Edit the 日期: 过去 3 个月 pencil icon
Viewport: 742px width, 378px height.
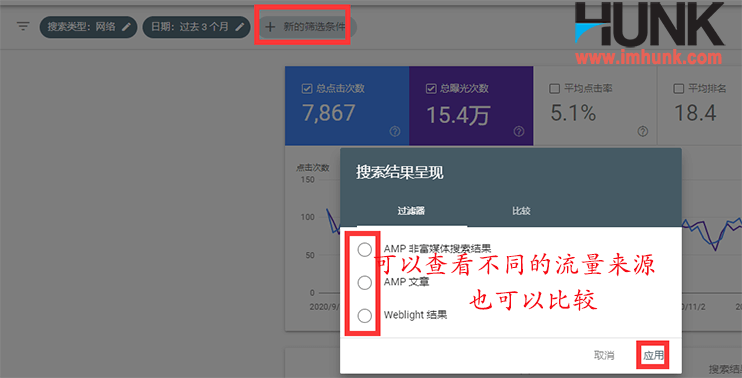pos(240,27)
